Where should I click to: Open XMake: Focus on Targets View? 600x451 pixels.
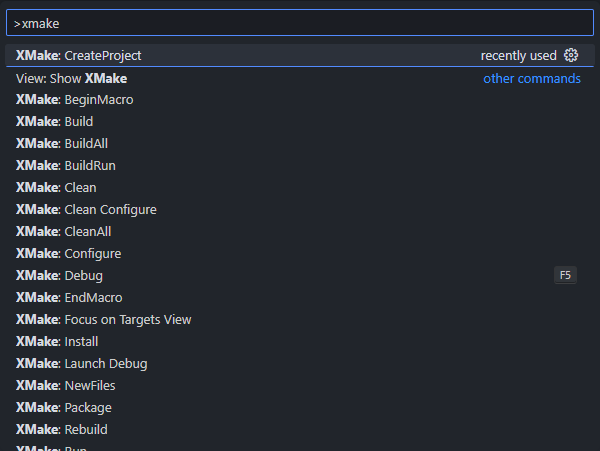[104, 320]
